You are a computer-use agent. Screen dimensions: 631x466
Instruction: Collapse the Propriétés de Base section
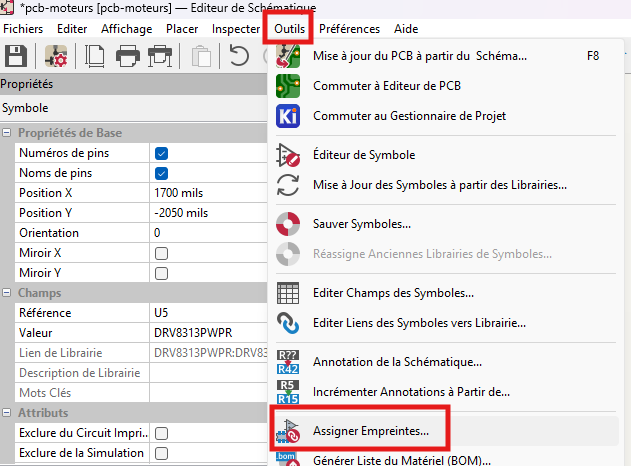pyautogui.click(x=6, y=133)
